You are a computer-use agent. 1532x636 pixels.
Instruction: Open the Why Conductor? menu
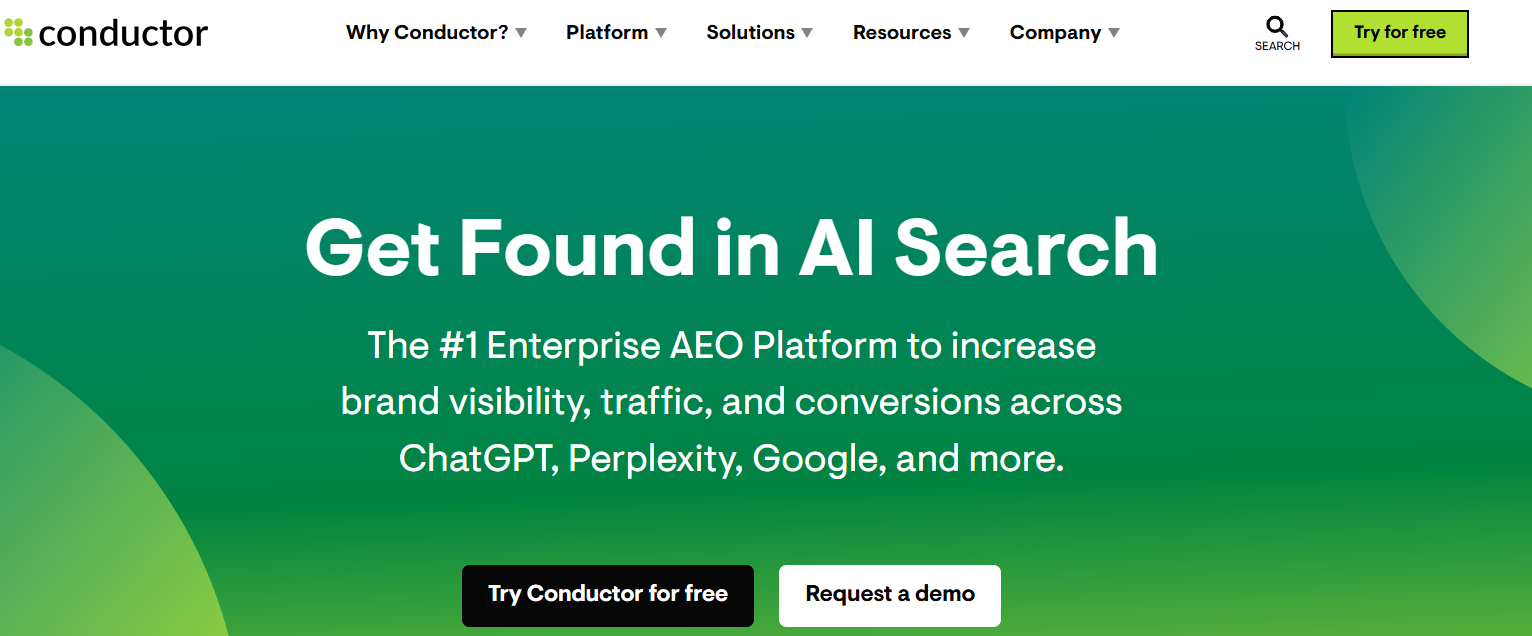point(427,33)
